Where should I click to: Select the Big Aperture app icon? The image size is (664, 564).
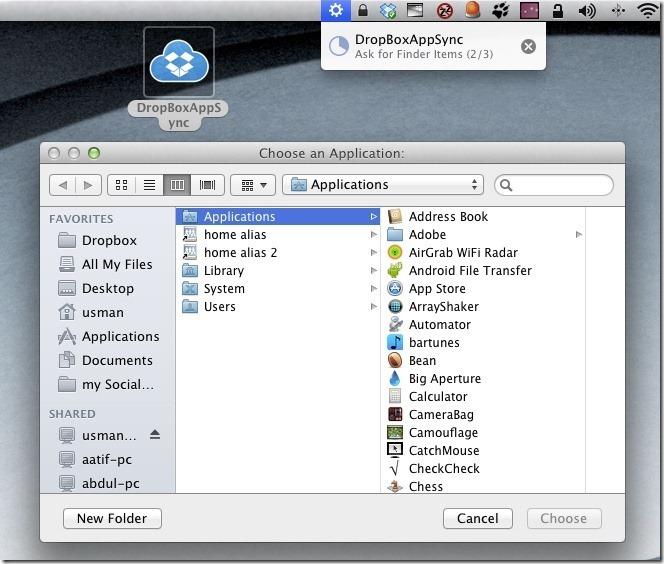click(395, 378)
